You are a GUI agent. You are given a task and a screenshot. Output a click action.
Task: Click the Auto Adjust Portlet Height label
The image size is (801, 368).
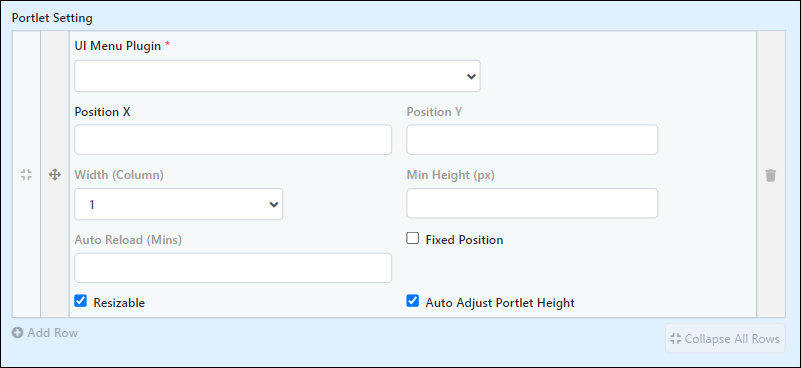click(x=500, y=303)
